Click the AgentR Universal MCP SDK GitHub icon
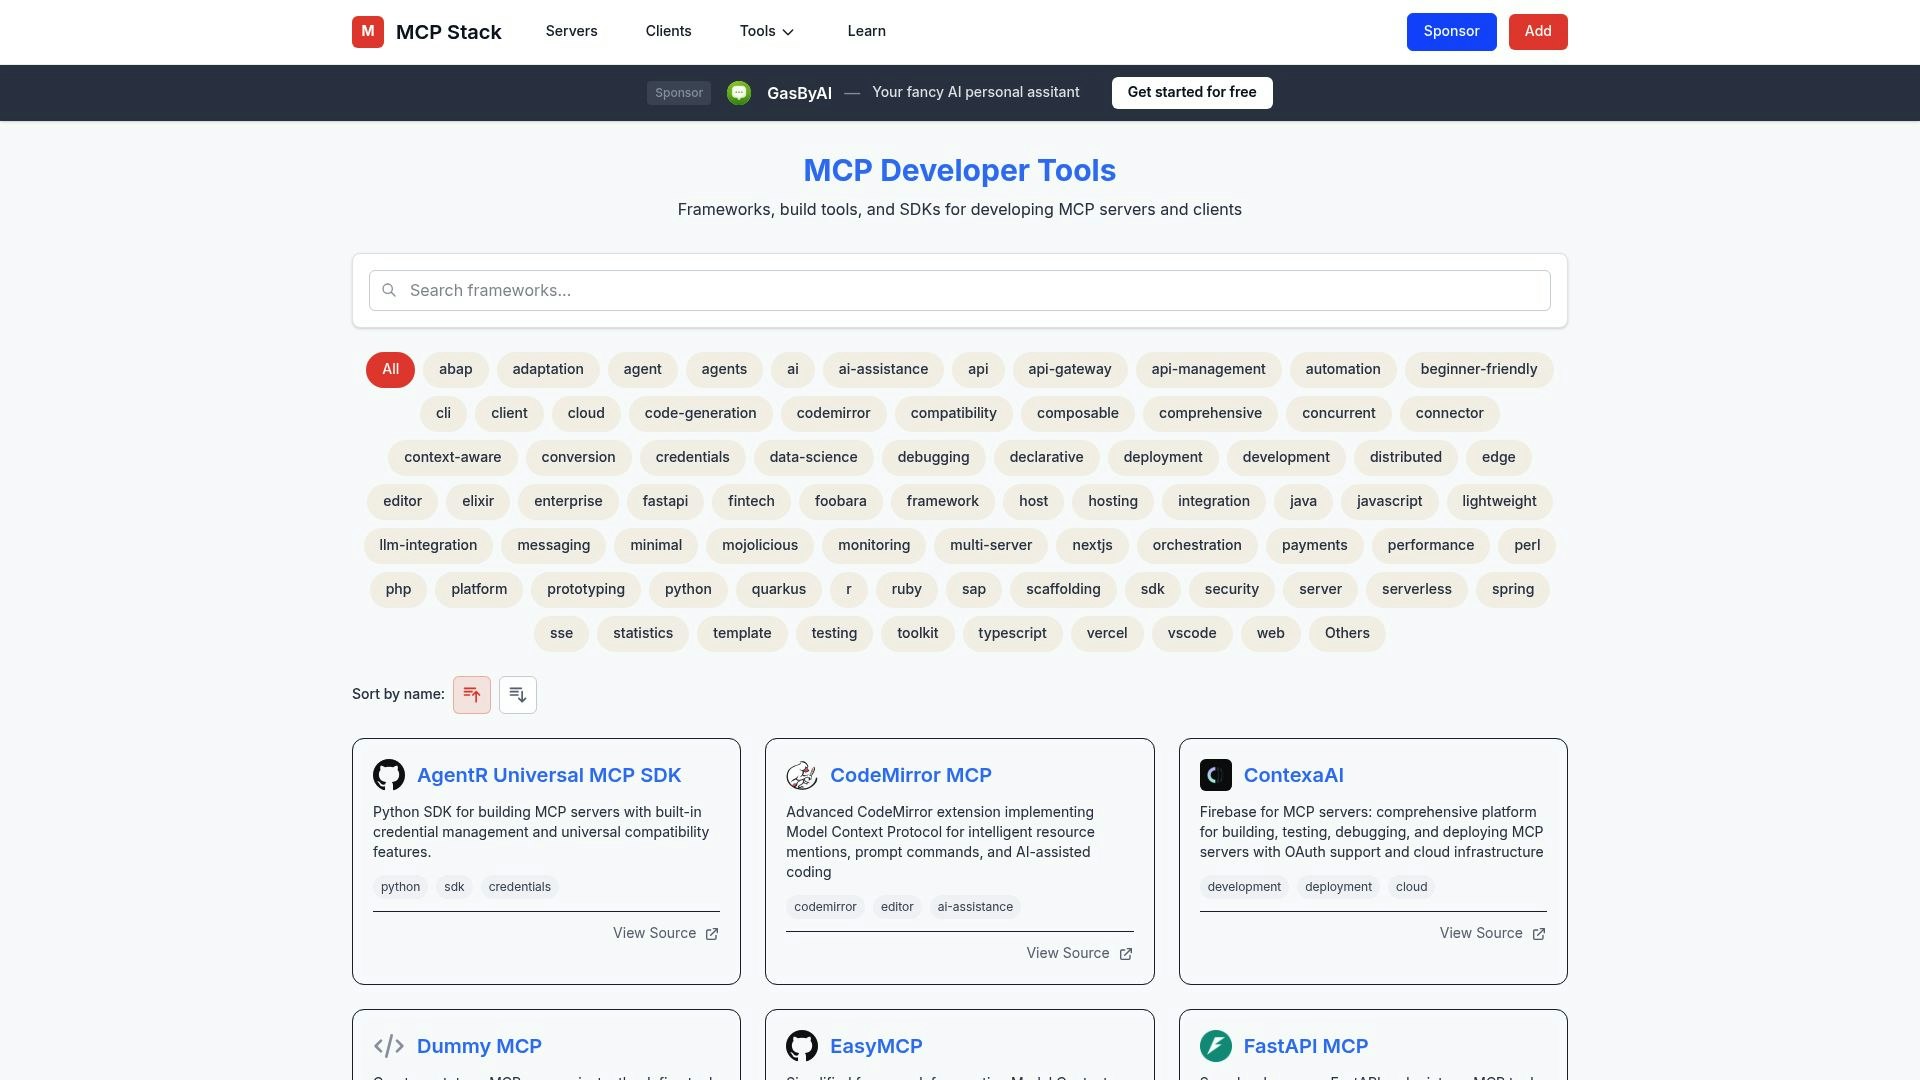The height and width of the screenshot is (1080, 1920). tap(389, 775)
